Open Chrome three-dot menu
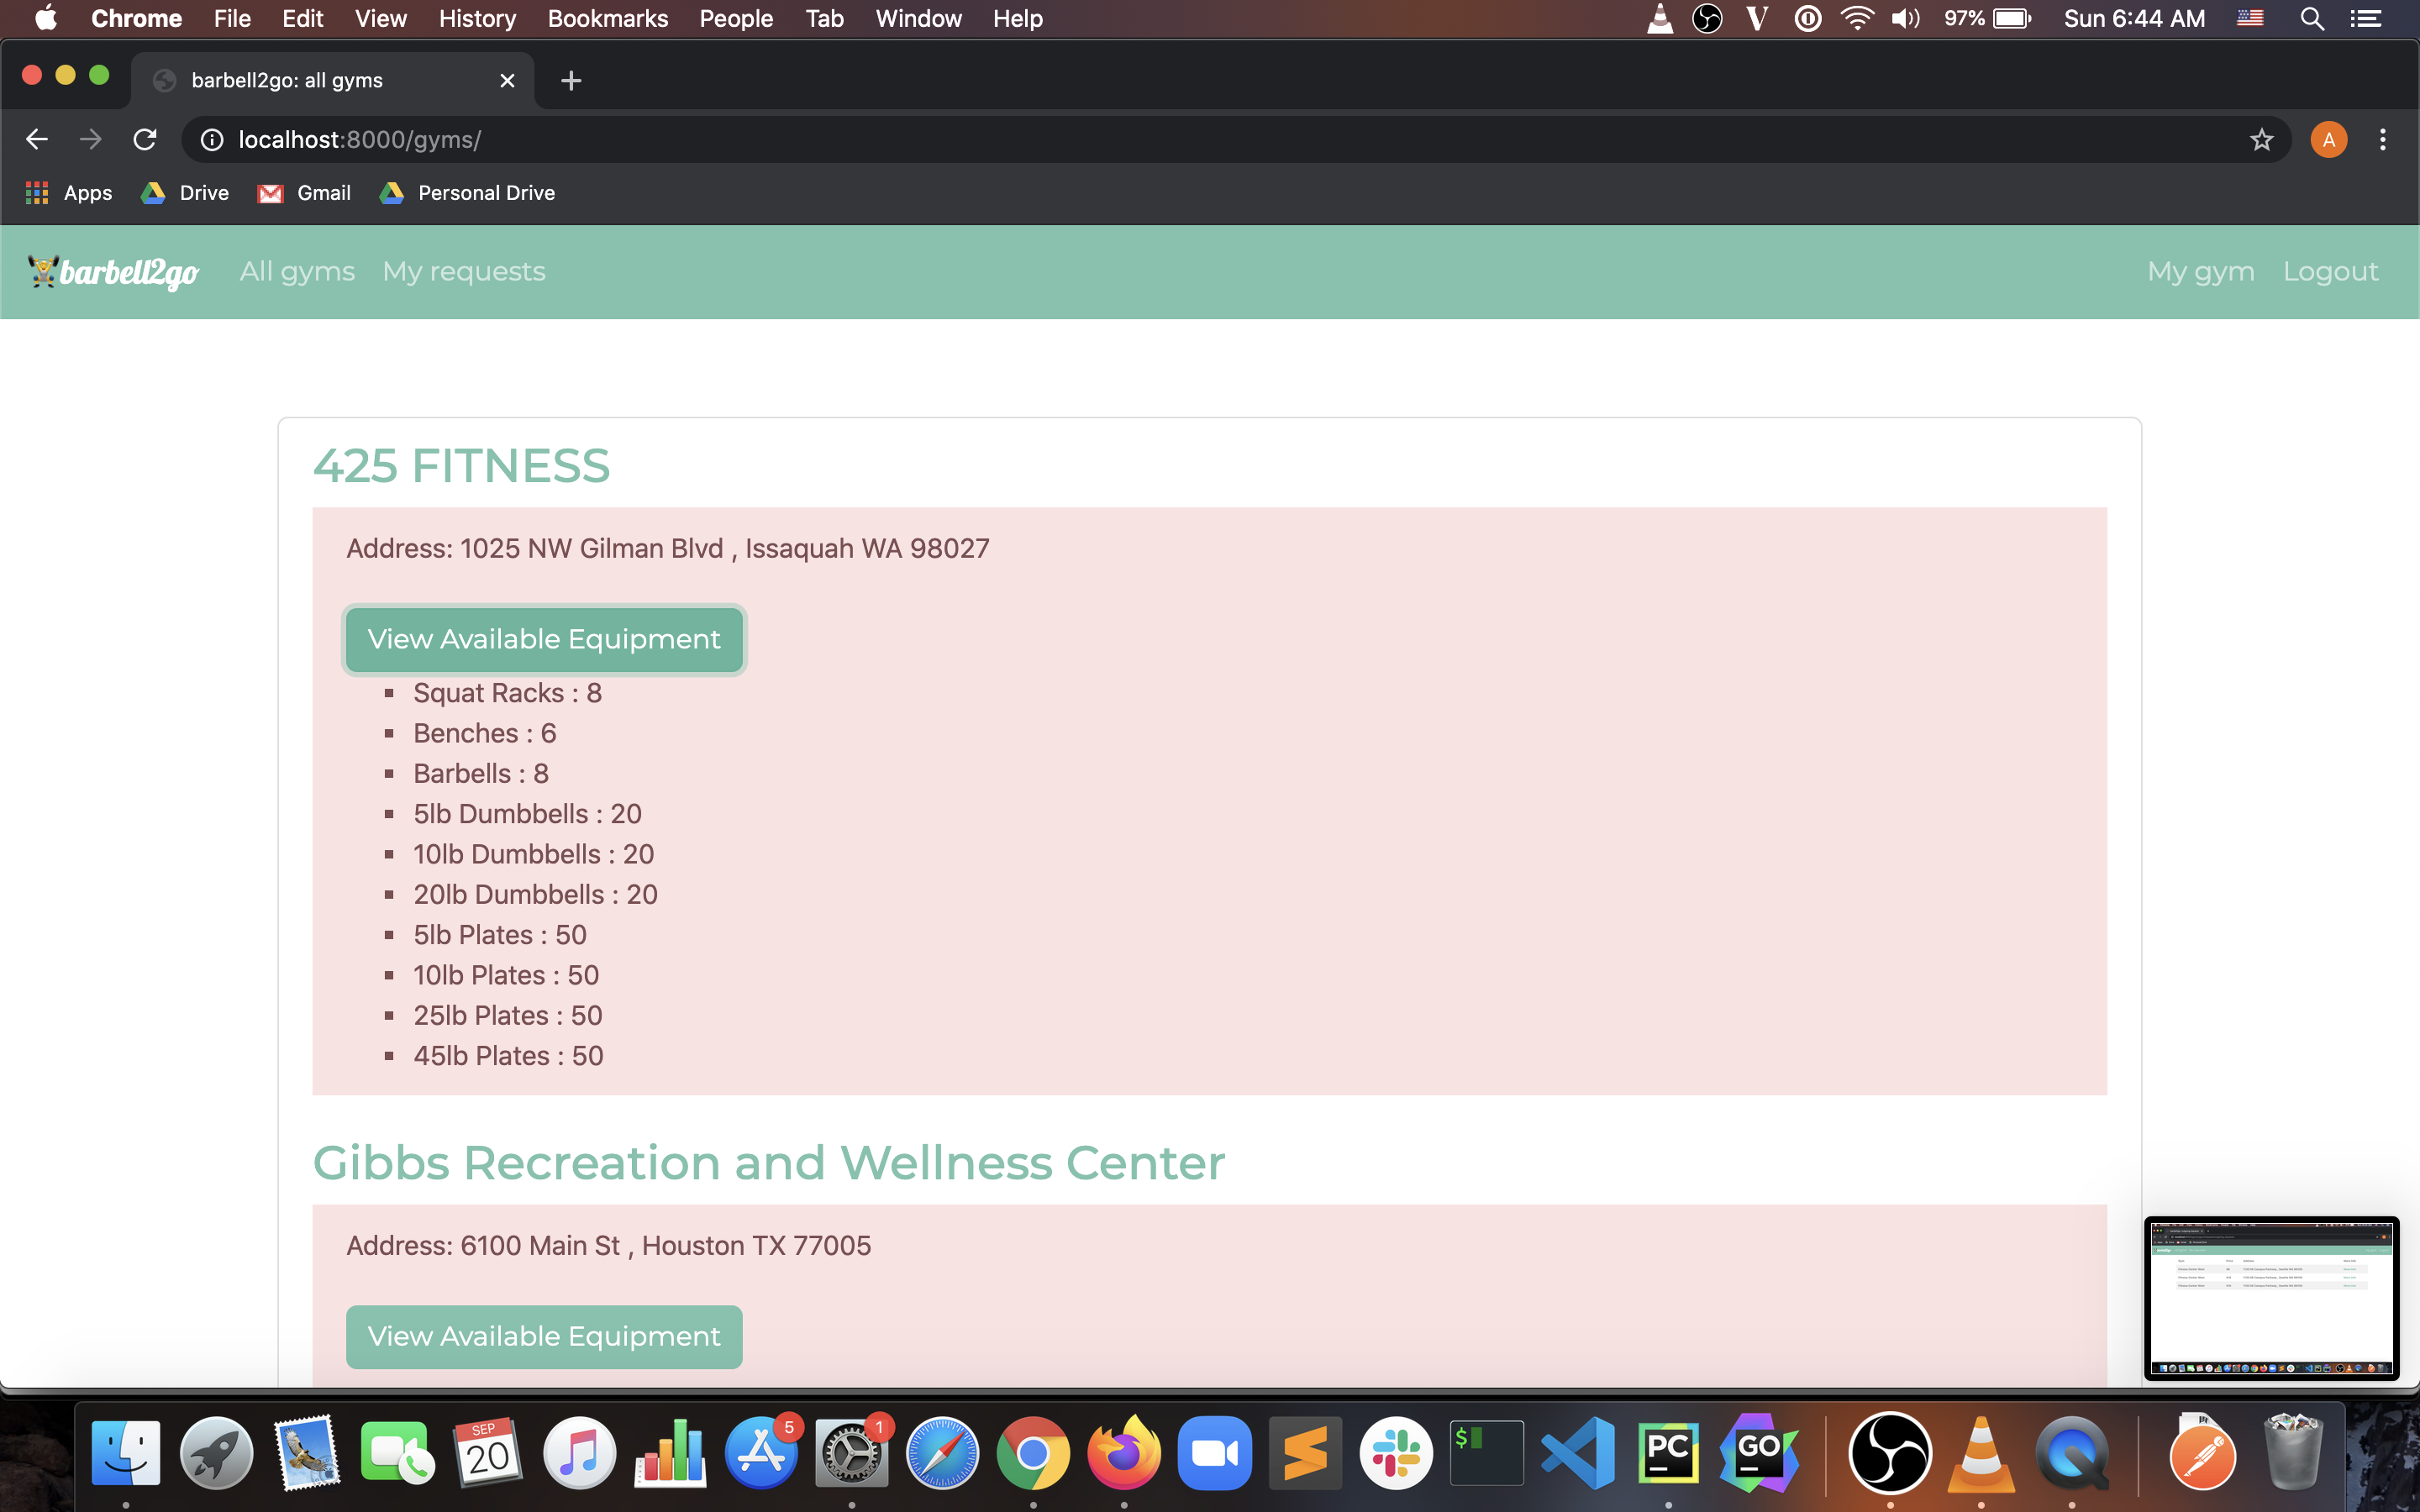 [x=2382, y=140]
